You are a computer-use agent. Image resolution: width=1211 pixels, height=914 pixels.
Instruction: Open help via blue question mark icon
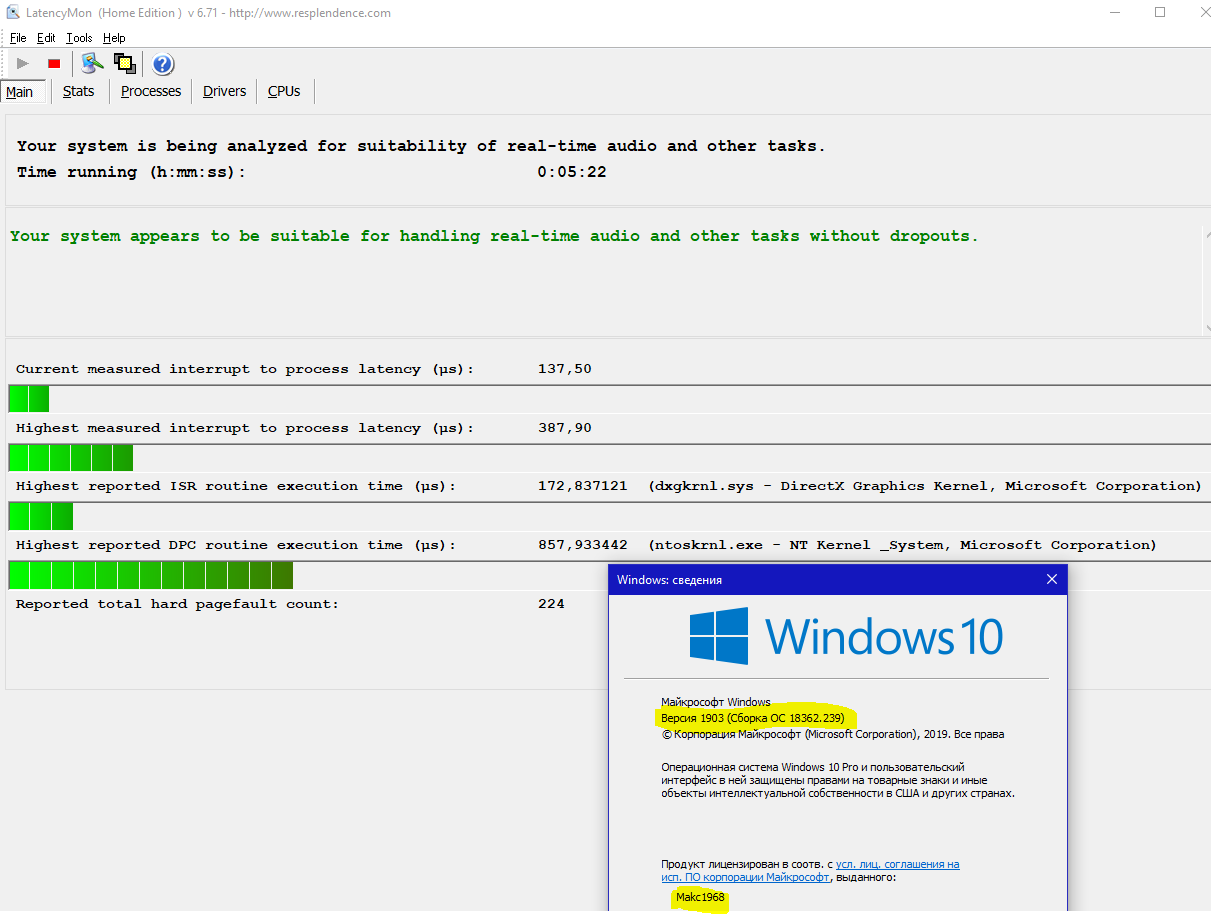pyautogui.click(x=163, y=65)
